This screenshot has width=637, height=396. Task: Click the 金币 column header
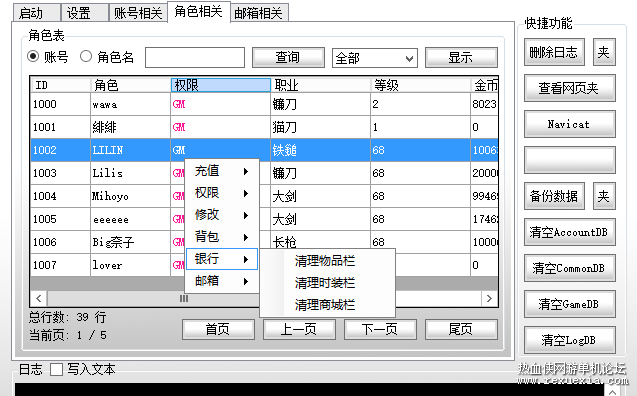point(485,85)
